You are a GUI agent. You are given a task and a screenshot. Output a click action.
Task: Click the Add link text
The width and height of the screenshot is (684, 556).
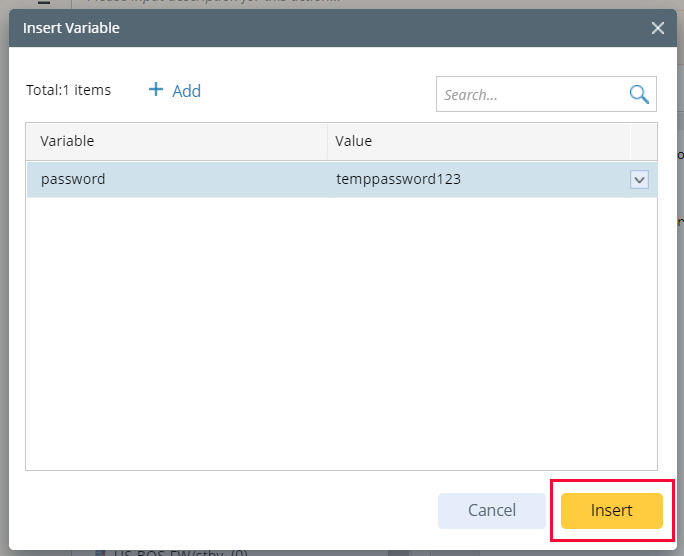(186, 91)
